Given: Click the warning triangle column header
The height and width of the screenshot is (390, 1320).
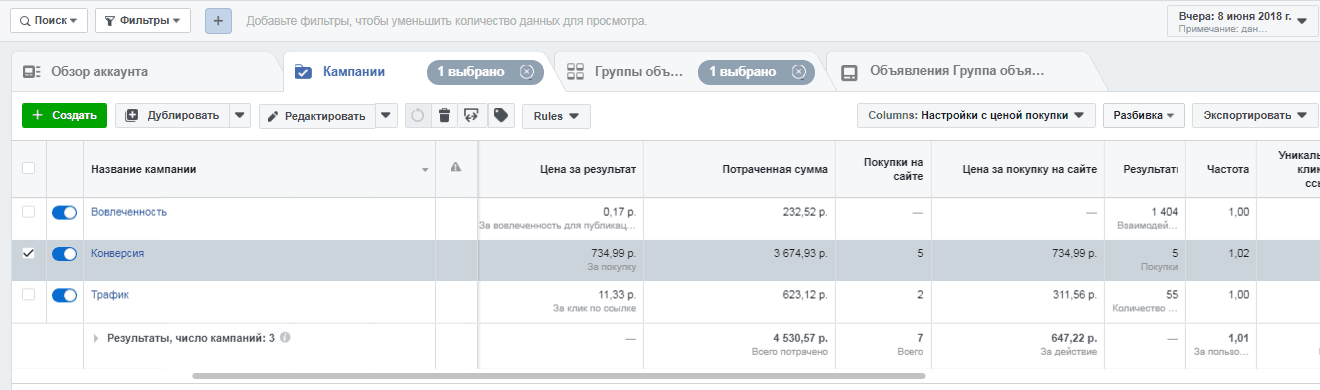Looking at the screenshot, I should [456, 168].
